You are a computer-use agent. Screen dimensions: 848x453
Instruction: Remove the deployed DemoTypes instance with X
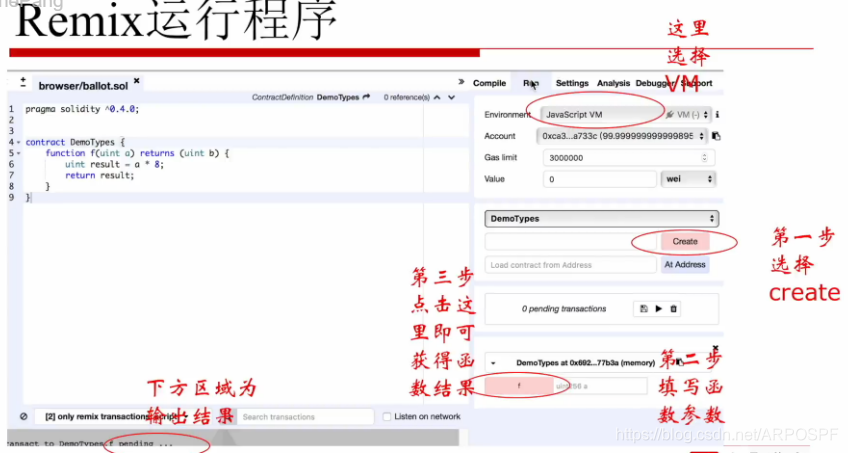tap(715, 348)
